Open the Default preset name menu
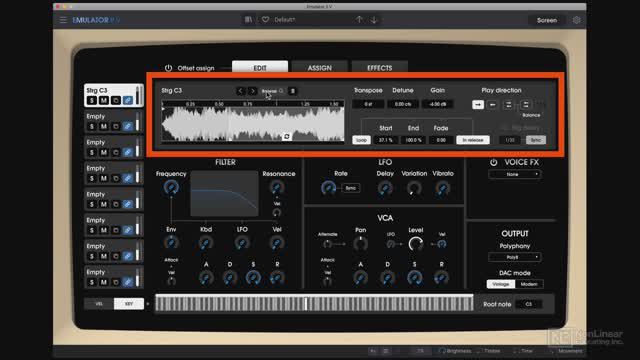The image size is (640, 360). pos(284,20)
